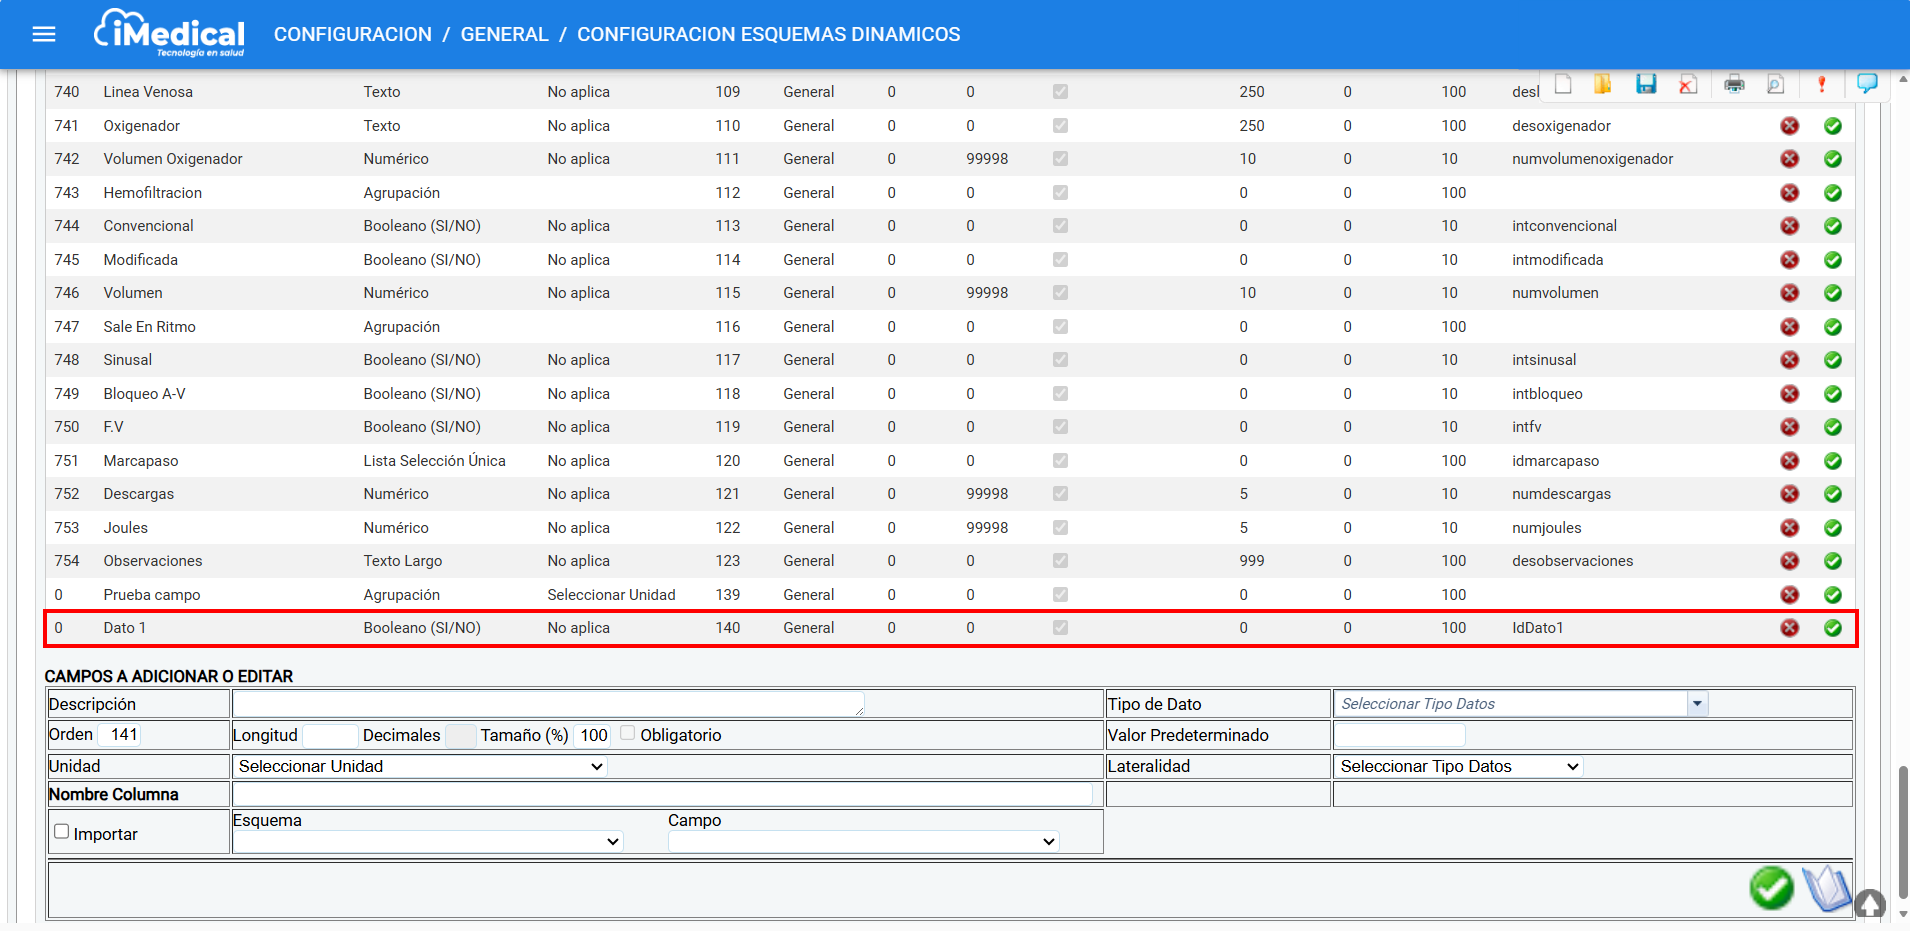Click the scroll-to-top arrow icon

pos(1869,905)
